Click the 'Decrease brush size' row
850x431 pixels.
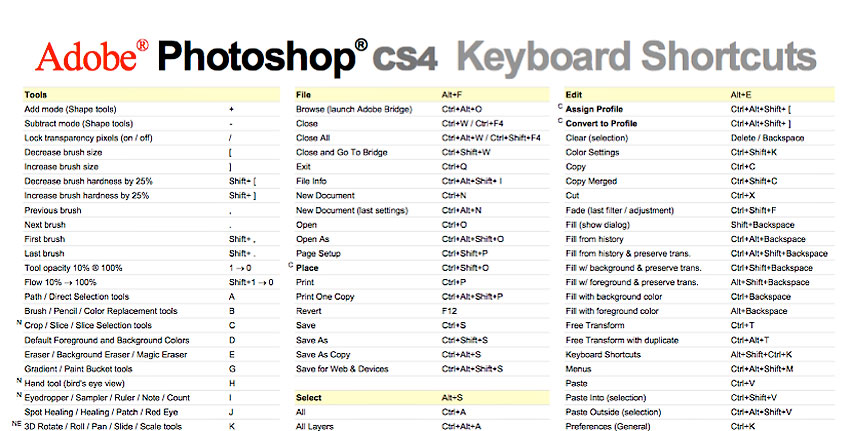[151, 152]
